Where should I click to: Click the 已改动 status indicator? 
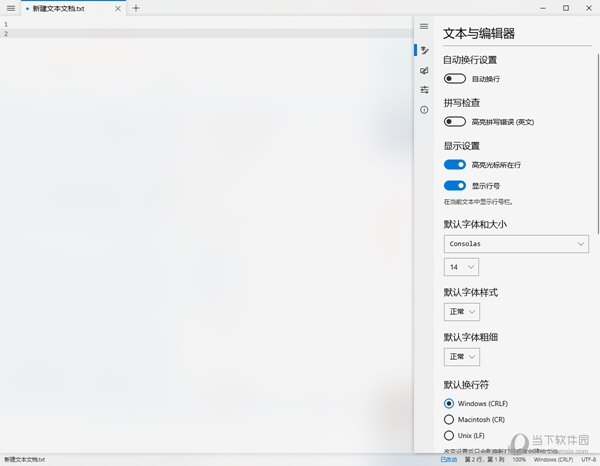(449, 459)
